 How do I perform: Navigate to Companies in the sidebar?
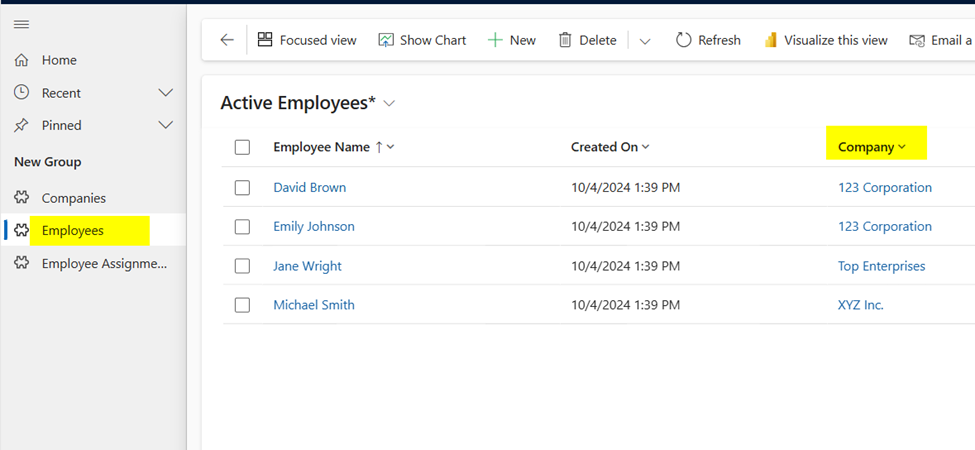click(73, 198)
